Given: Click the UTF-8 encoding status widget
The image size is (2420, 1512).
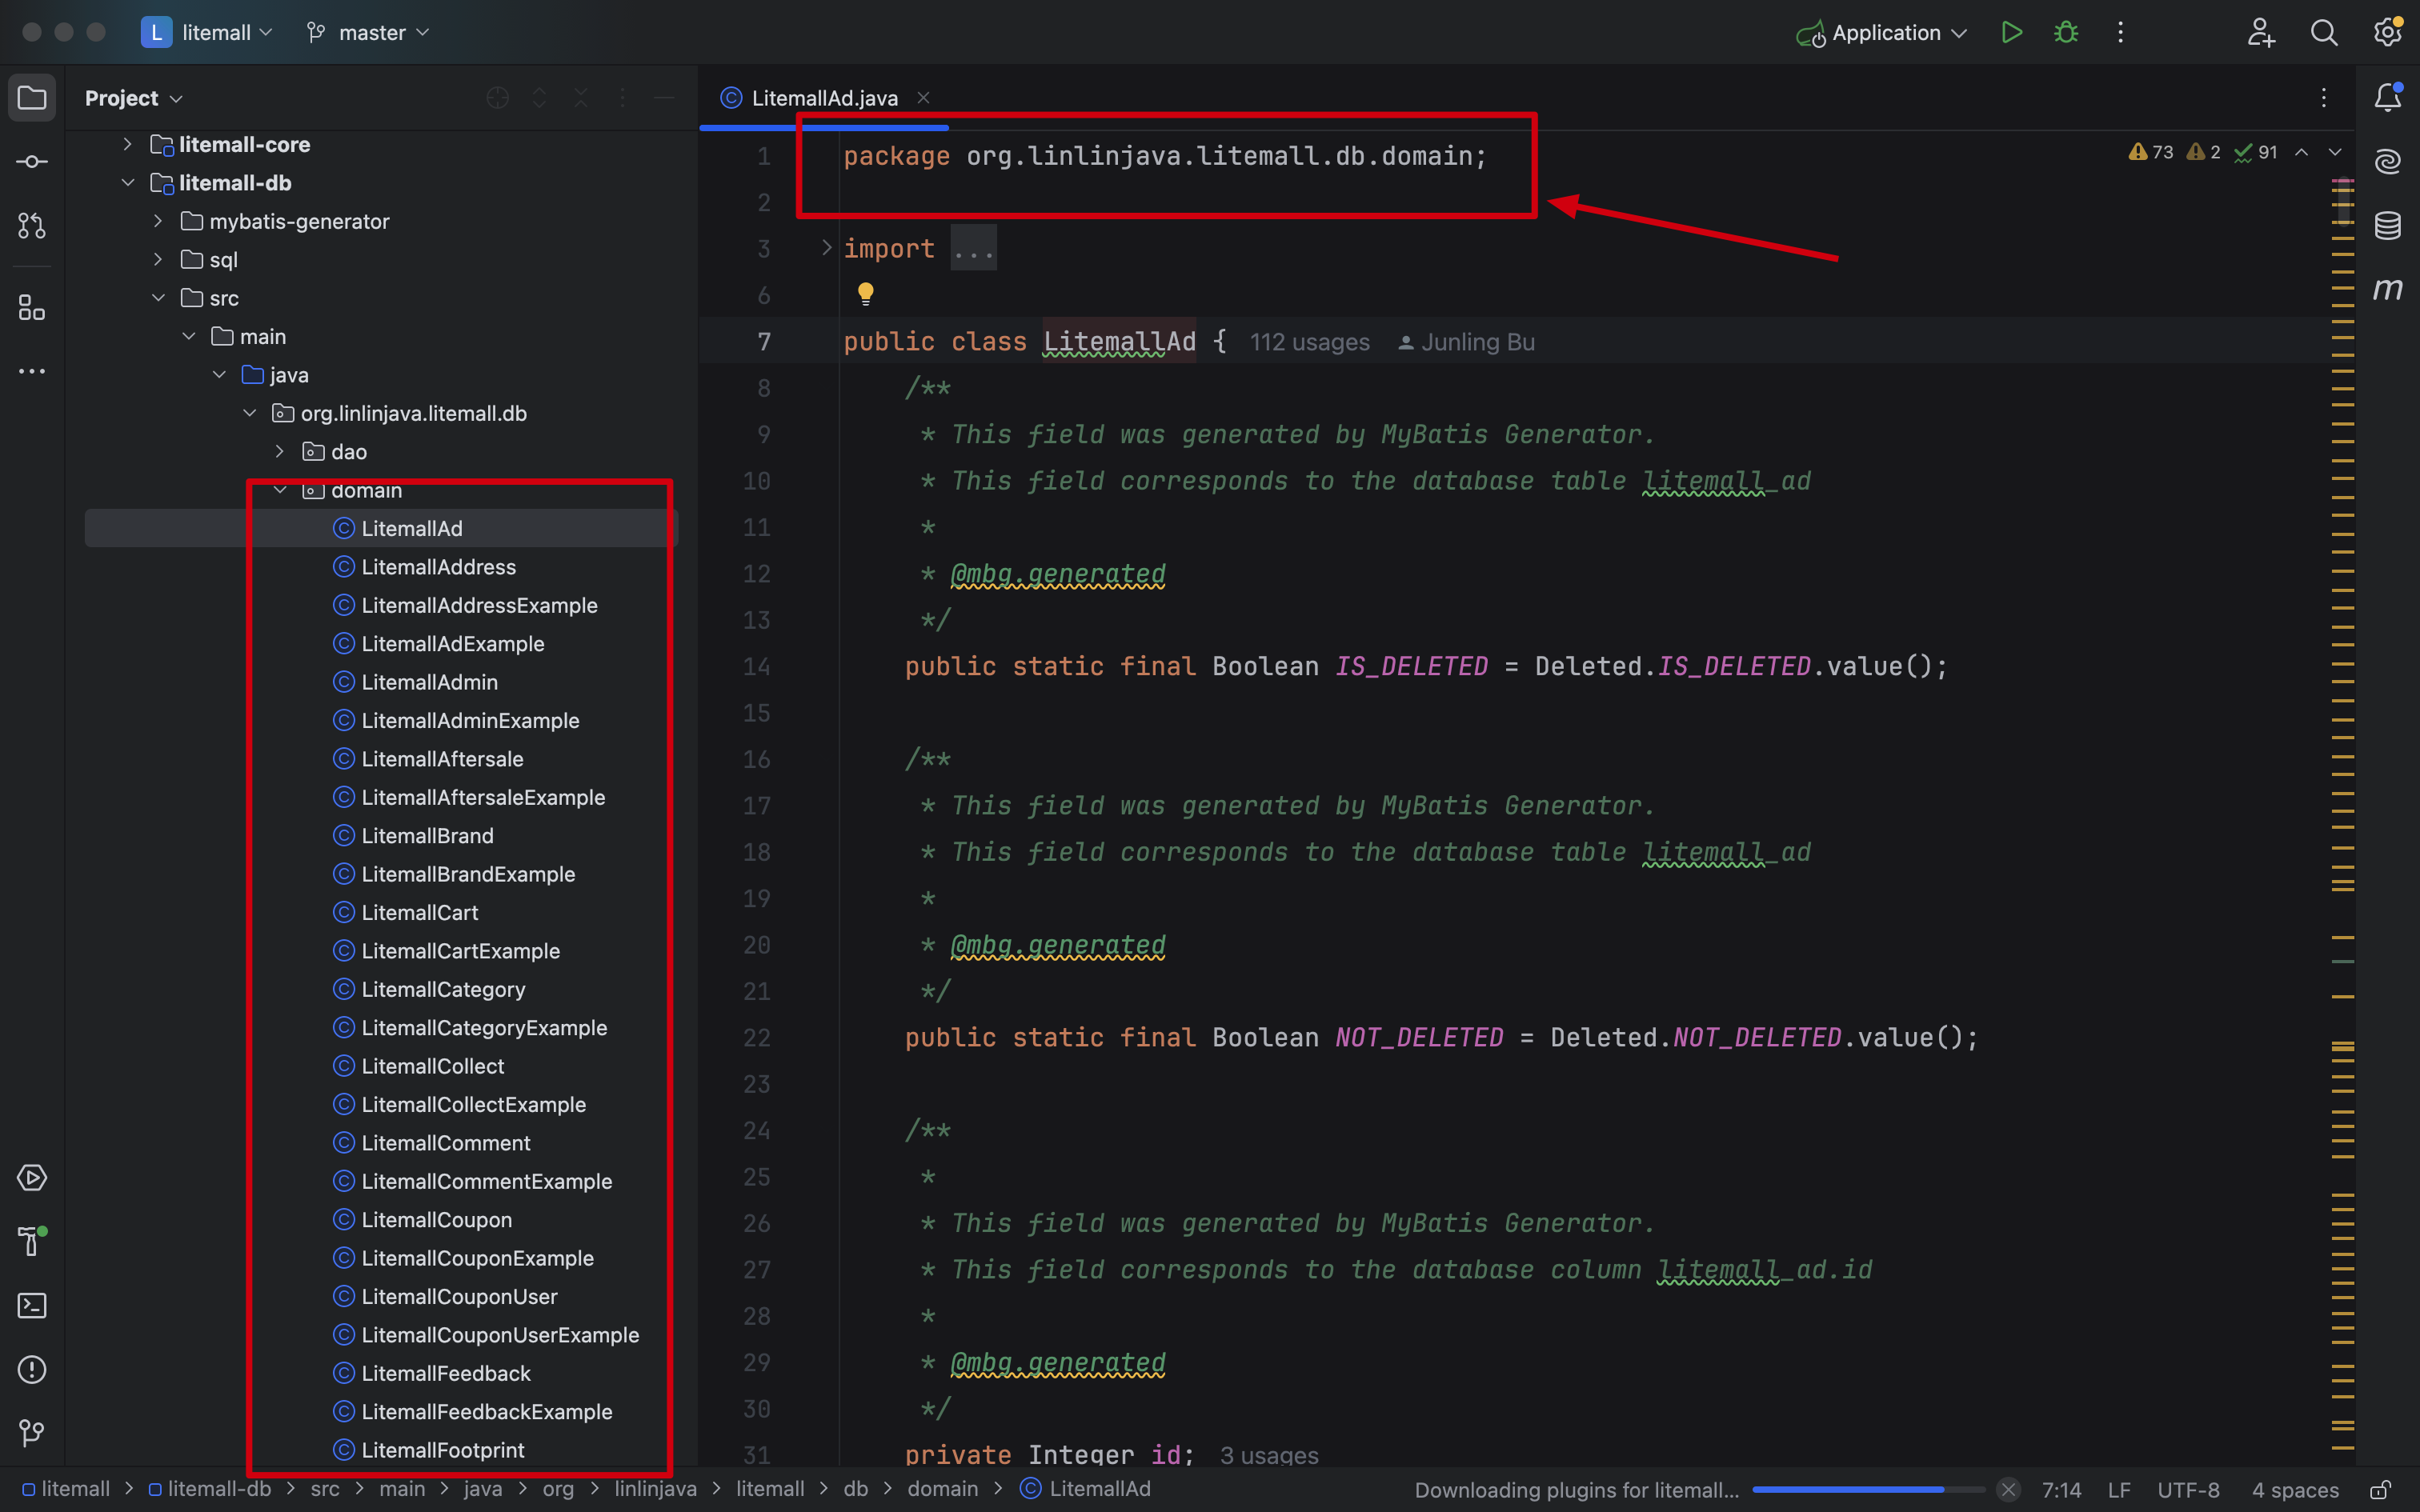Looking at the screenshot, I should 2188,1489.
